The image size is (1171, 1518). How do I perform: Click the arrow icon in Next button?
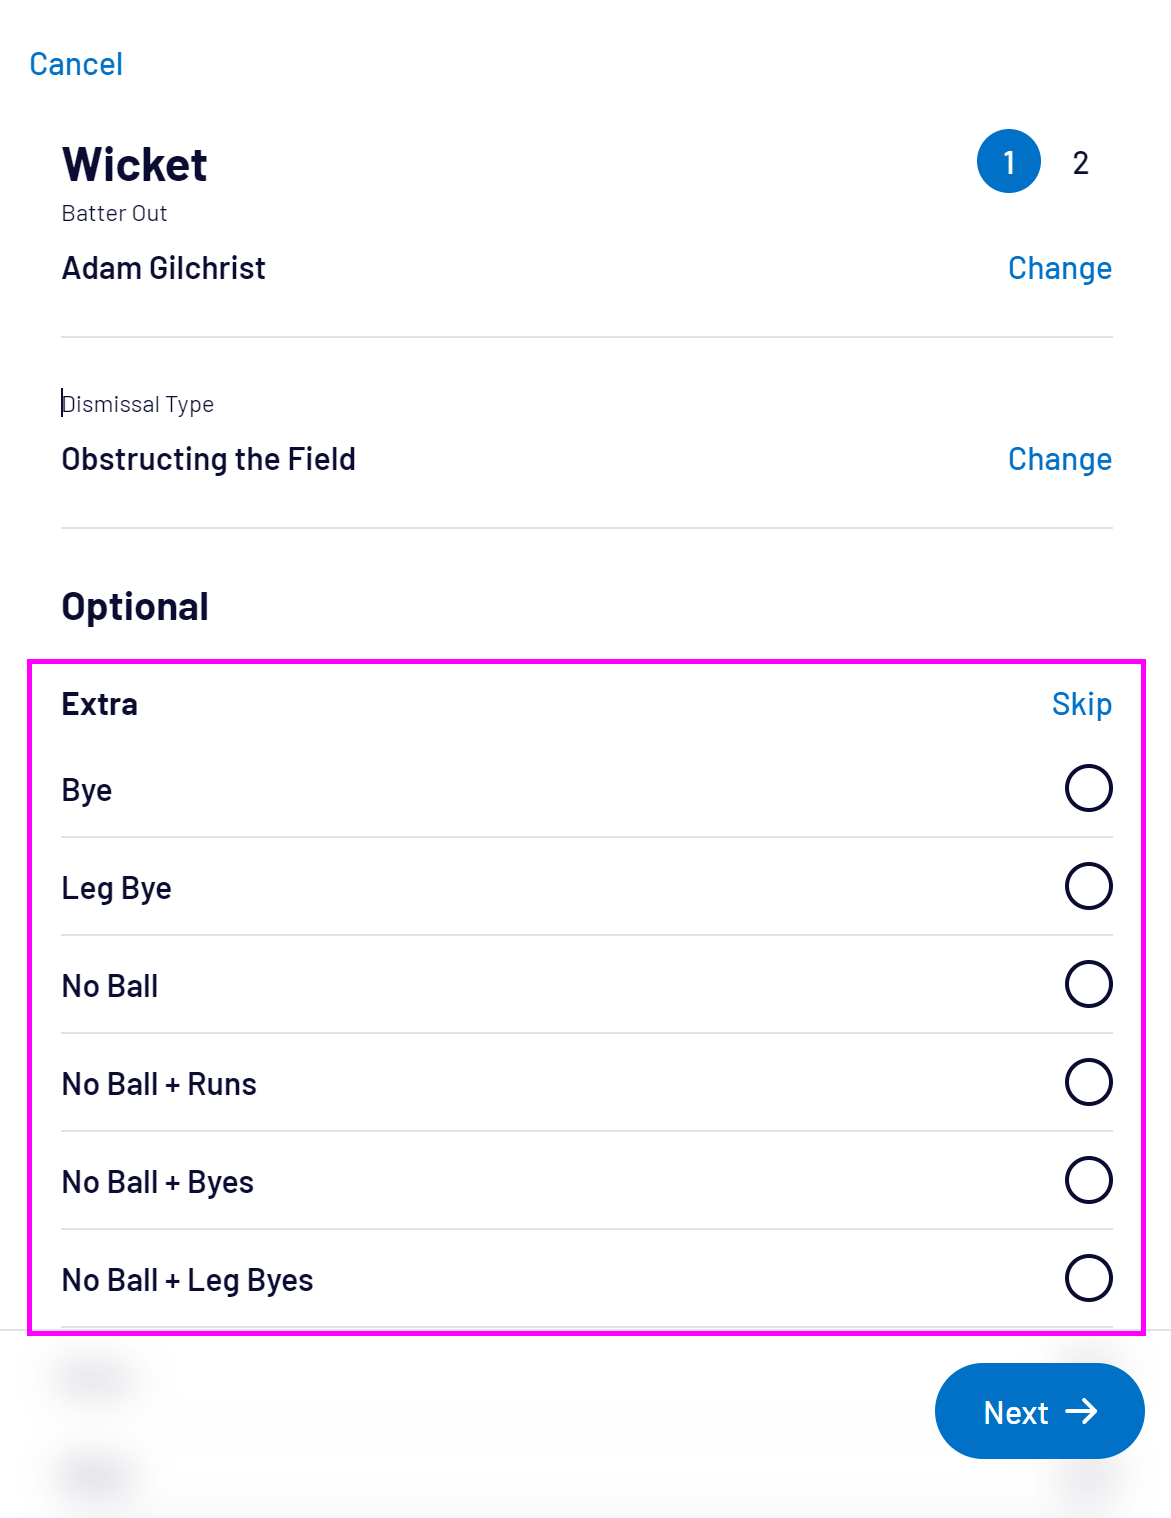tap(1081, 1411)
